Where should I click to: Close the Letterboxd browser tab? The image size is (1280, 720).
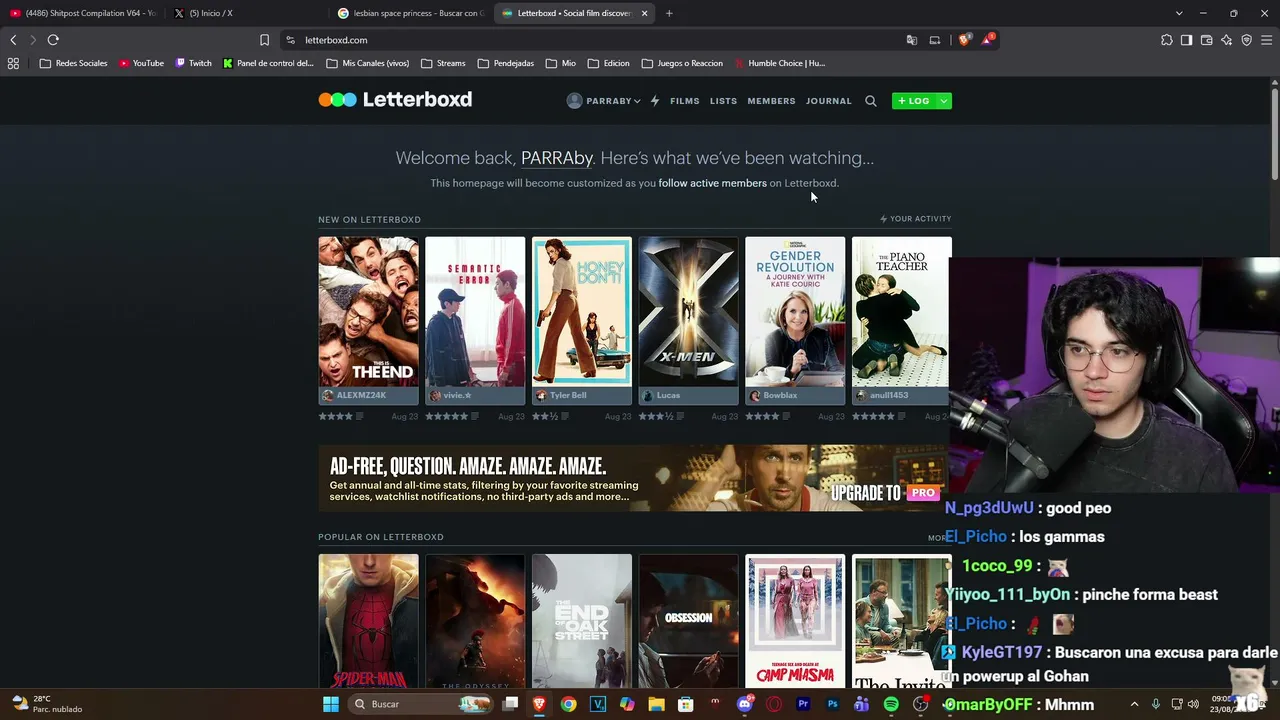(x=644, y=13)
